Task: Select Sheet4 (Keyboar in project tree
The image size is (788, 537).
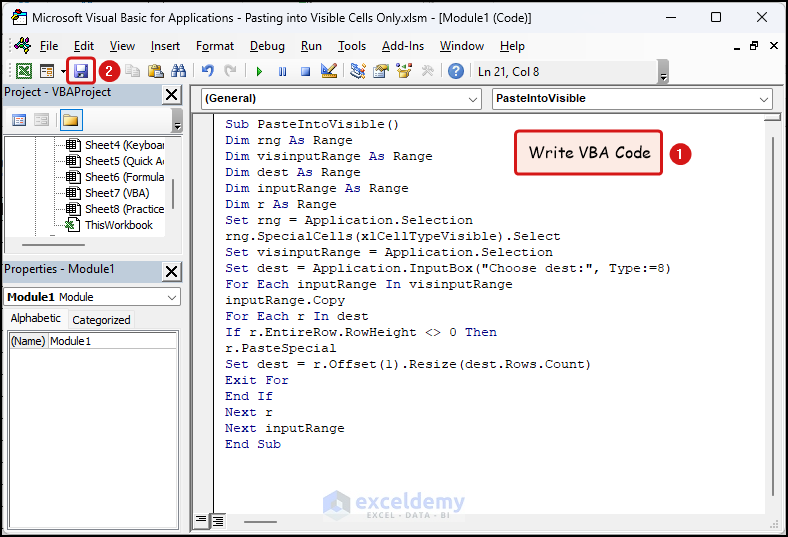Action: [x=124, y=145]
